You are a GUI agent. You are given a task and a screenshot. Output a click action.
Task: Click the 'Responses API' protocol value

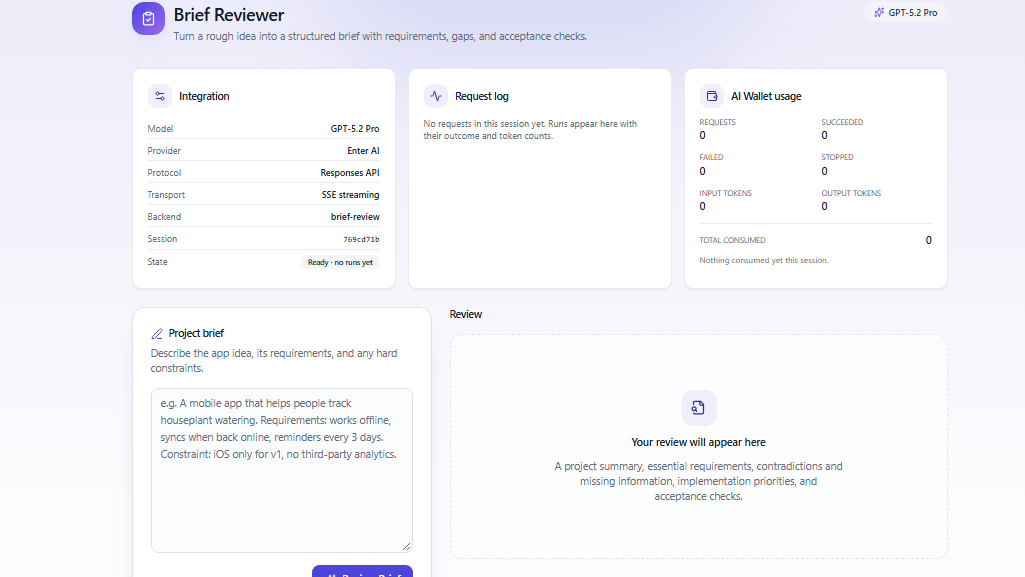pos(350,173)
